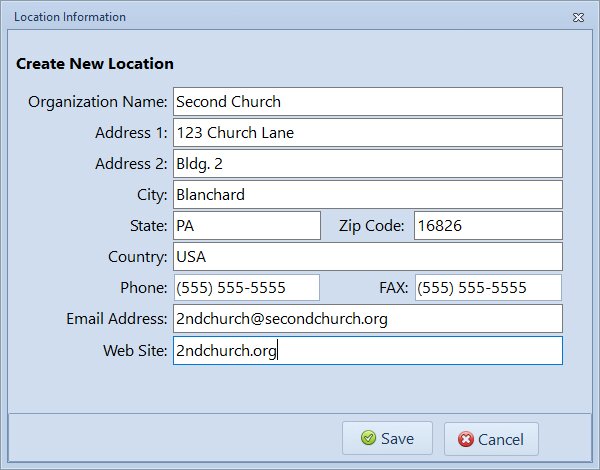Click the Address 1 input field
This screenshot has width=600, height=470.
coord(368,132)
